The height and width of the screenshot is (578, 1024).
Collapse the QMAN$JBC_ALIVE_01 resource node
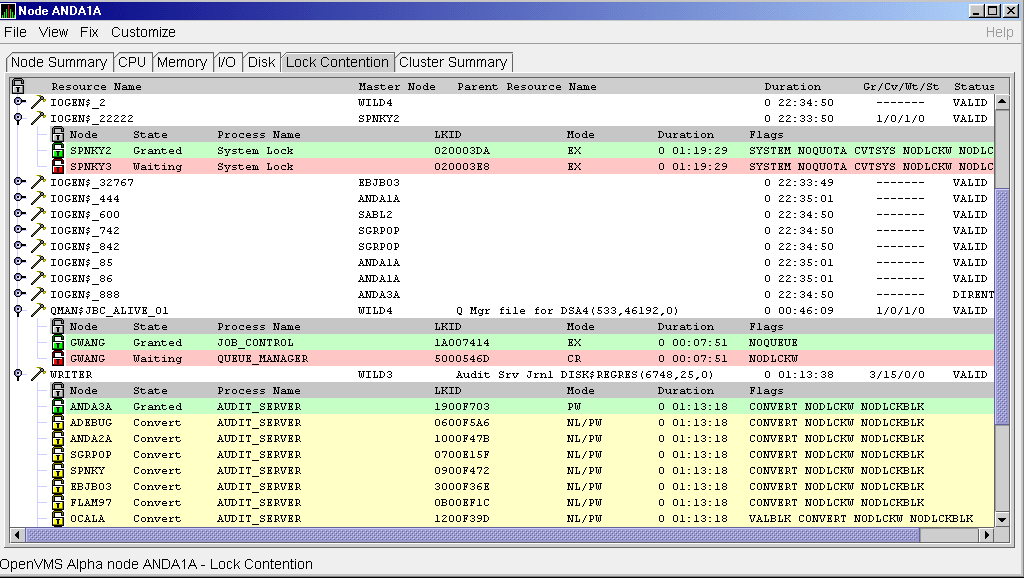pyautogui.click(x=19, y=311)
